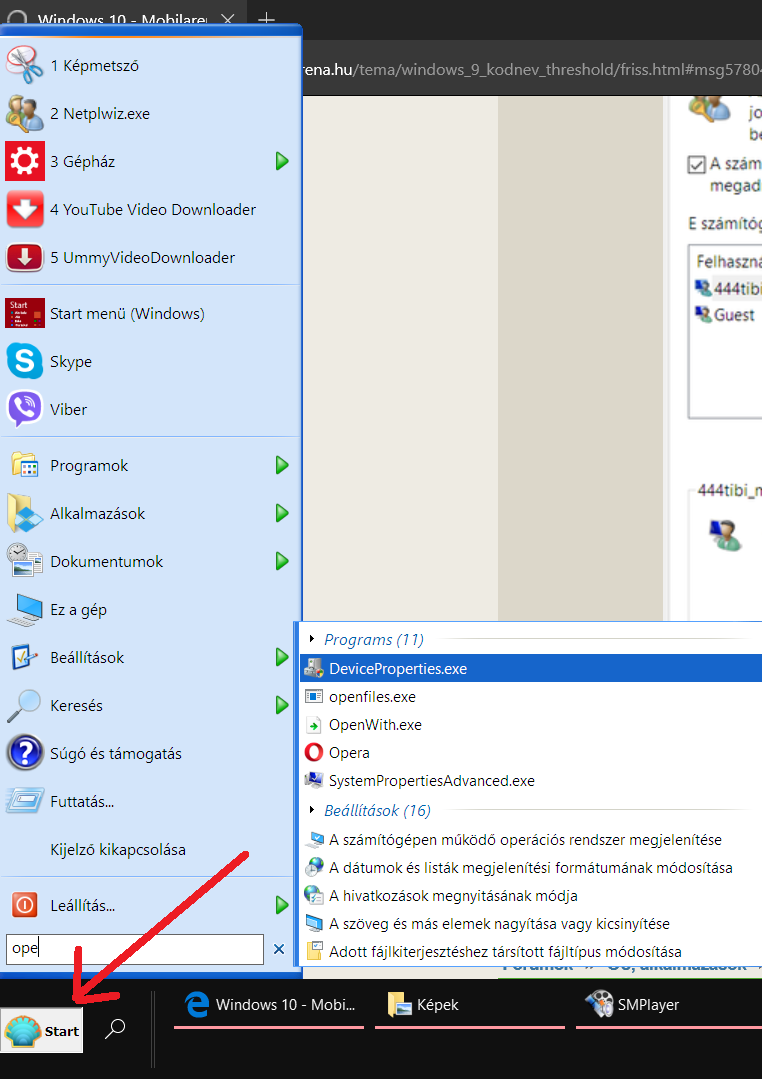
Task: Open the Gépház settings gear icon
Action: [25, 161]
